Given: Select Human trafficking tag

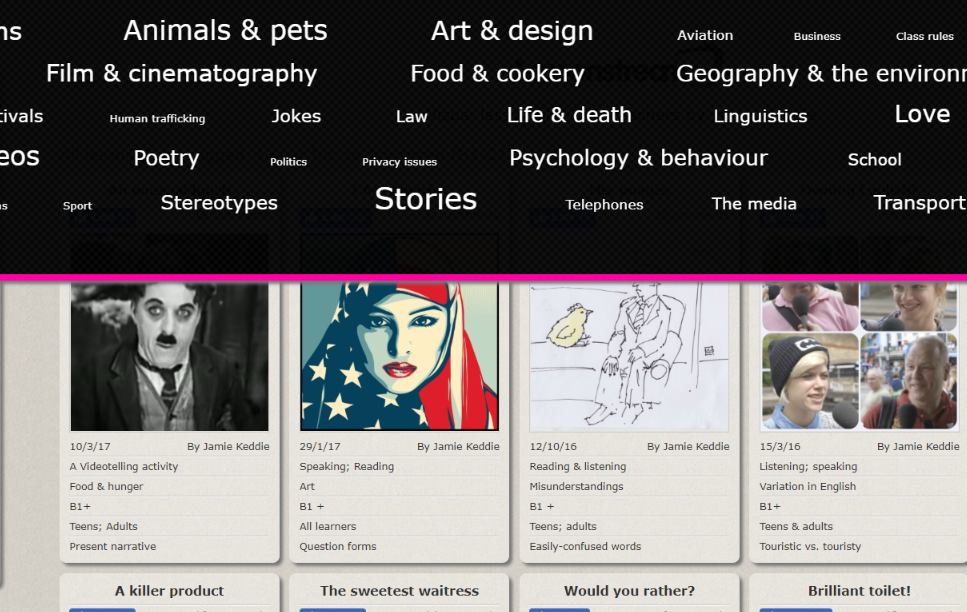Looking at the screenshot, I should point(157,118).
